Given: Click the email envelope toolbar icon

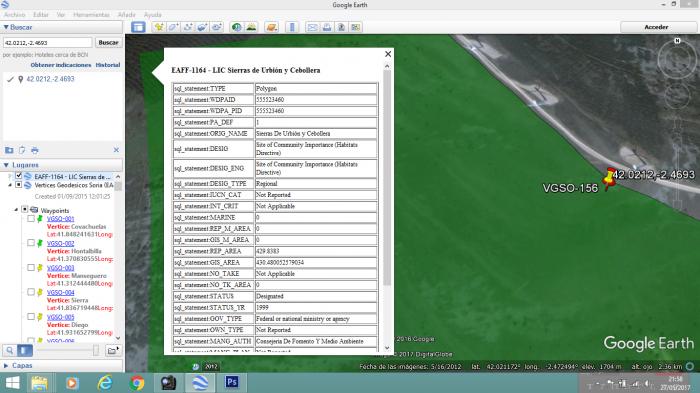Looking at the screenshot, I should click(312, 27).
